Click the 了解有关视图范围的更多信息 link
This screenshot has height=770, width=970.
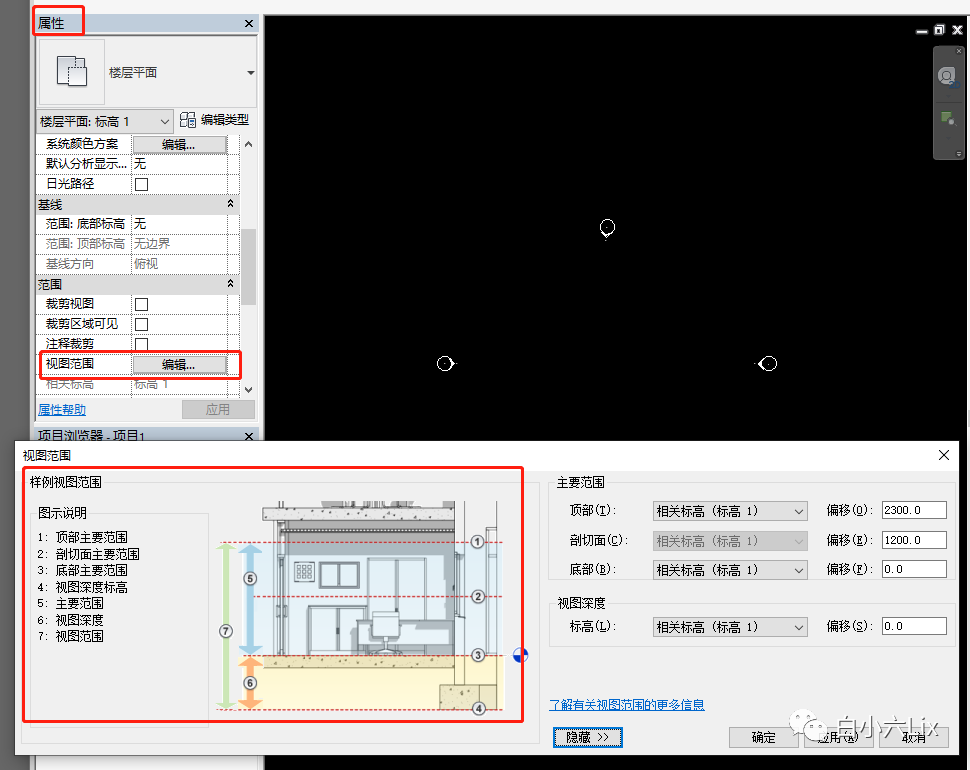[x=627, y=705]
